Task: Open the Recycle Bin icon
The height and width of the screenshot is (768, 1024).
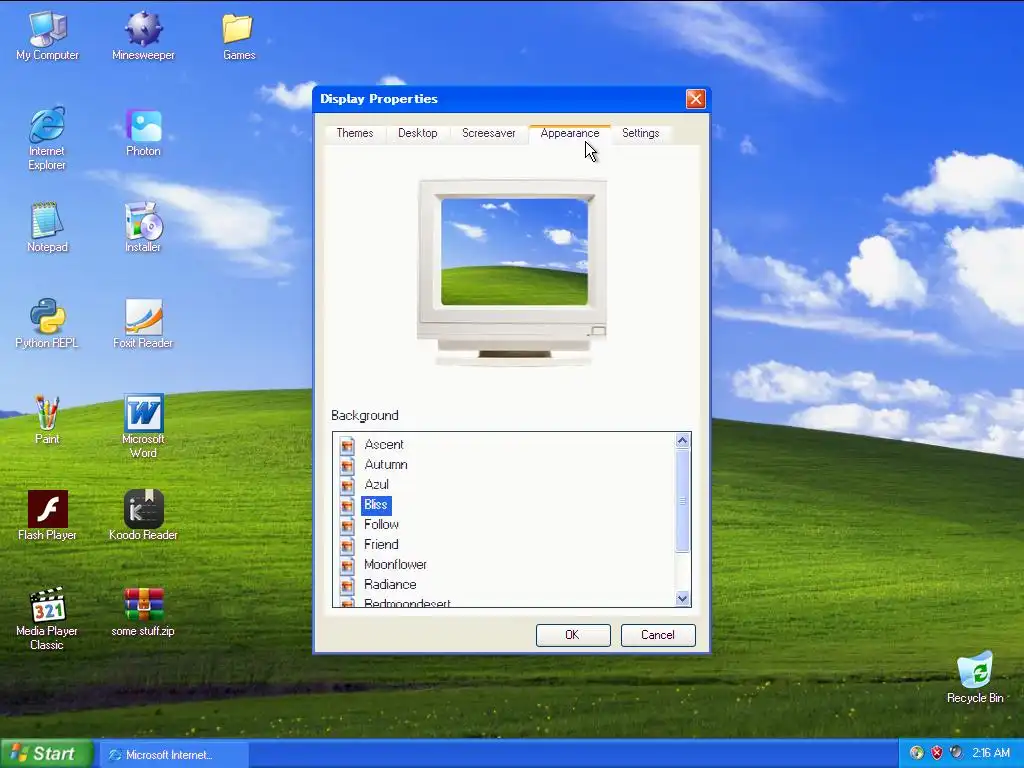Action: click(975, 677)
